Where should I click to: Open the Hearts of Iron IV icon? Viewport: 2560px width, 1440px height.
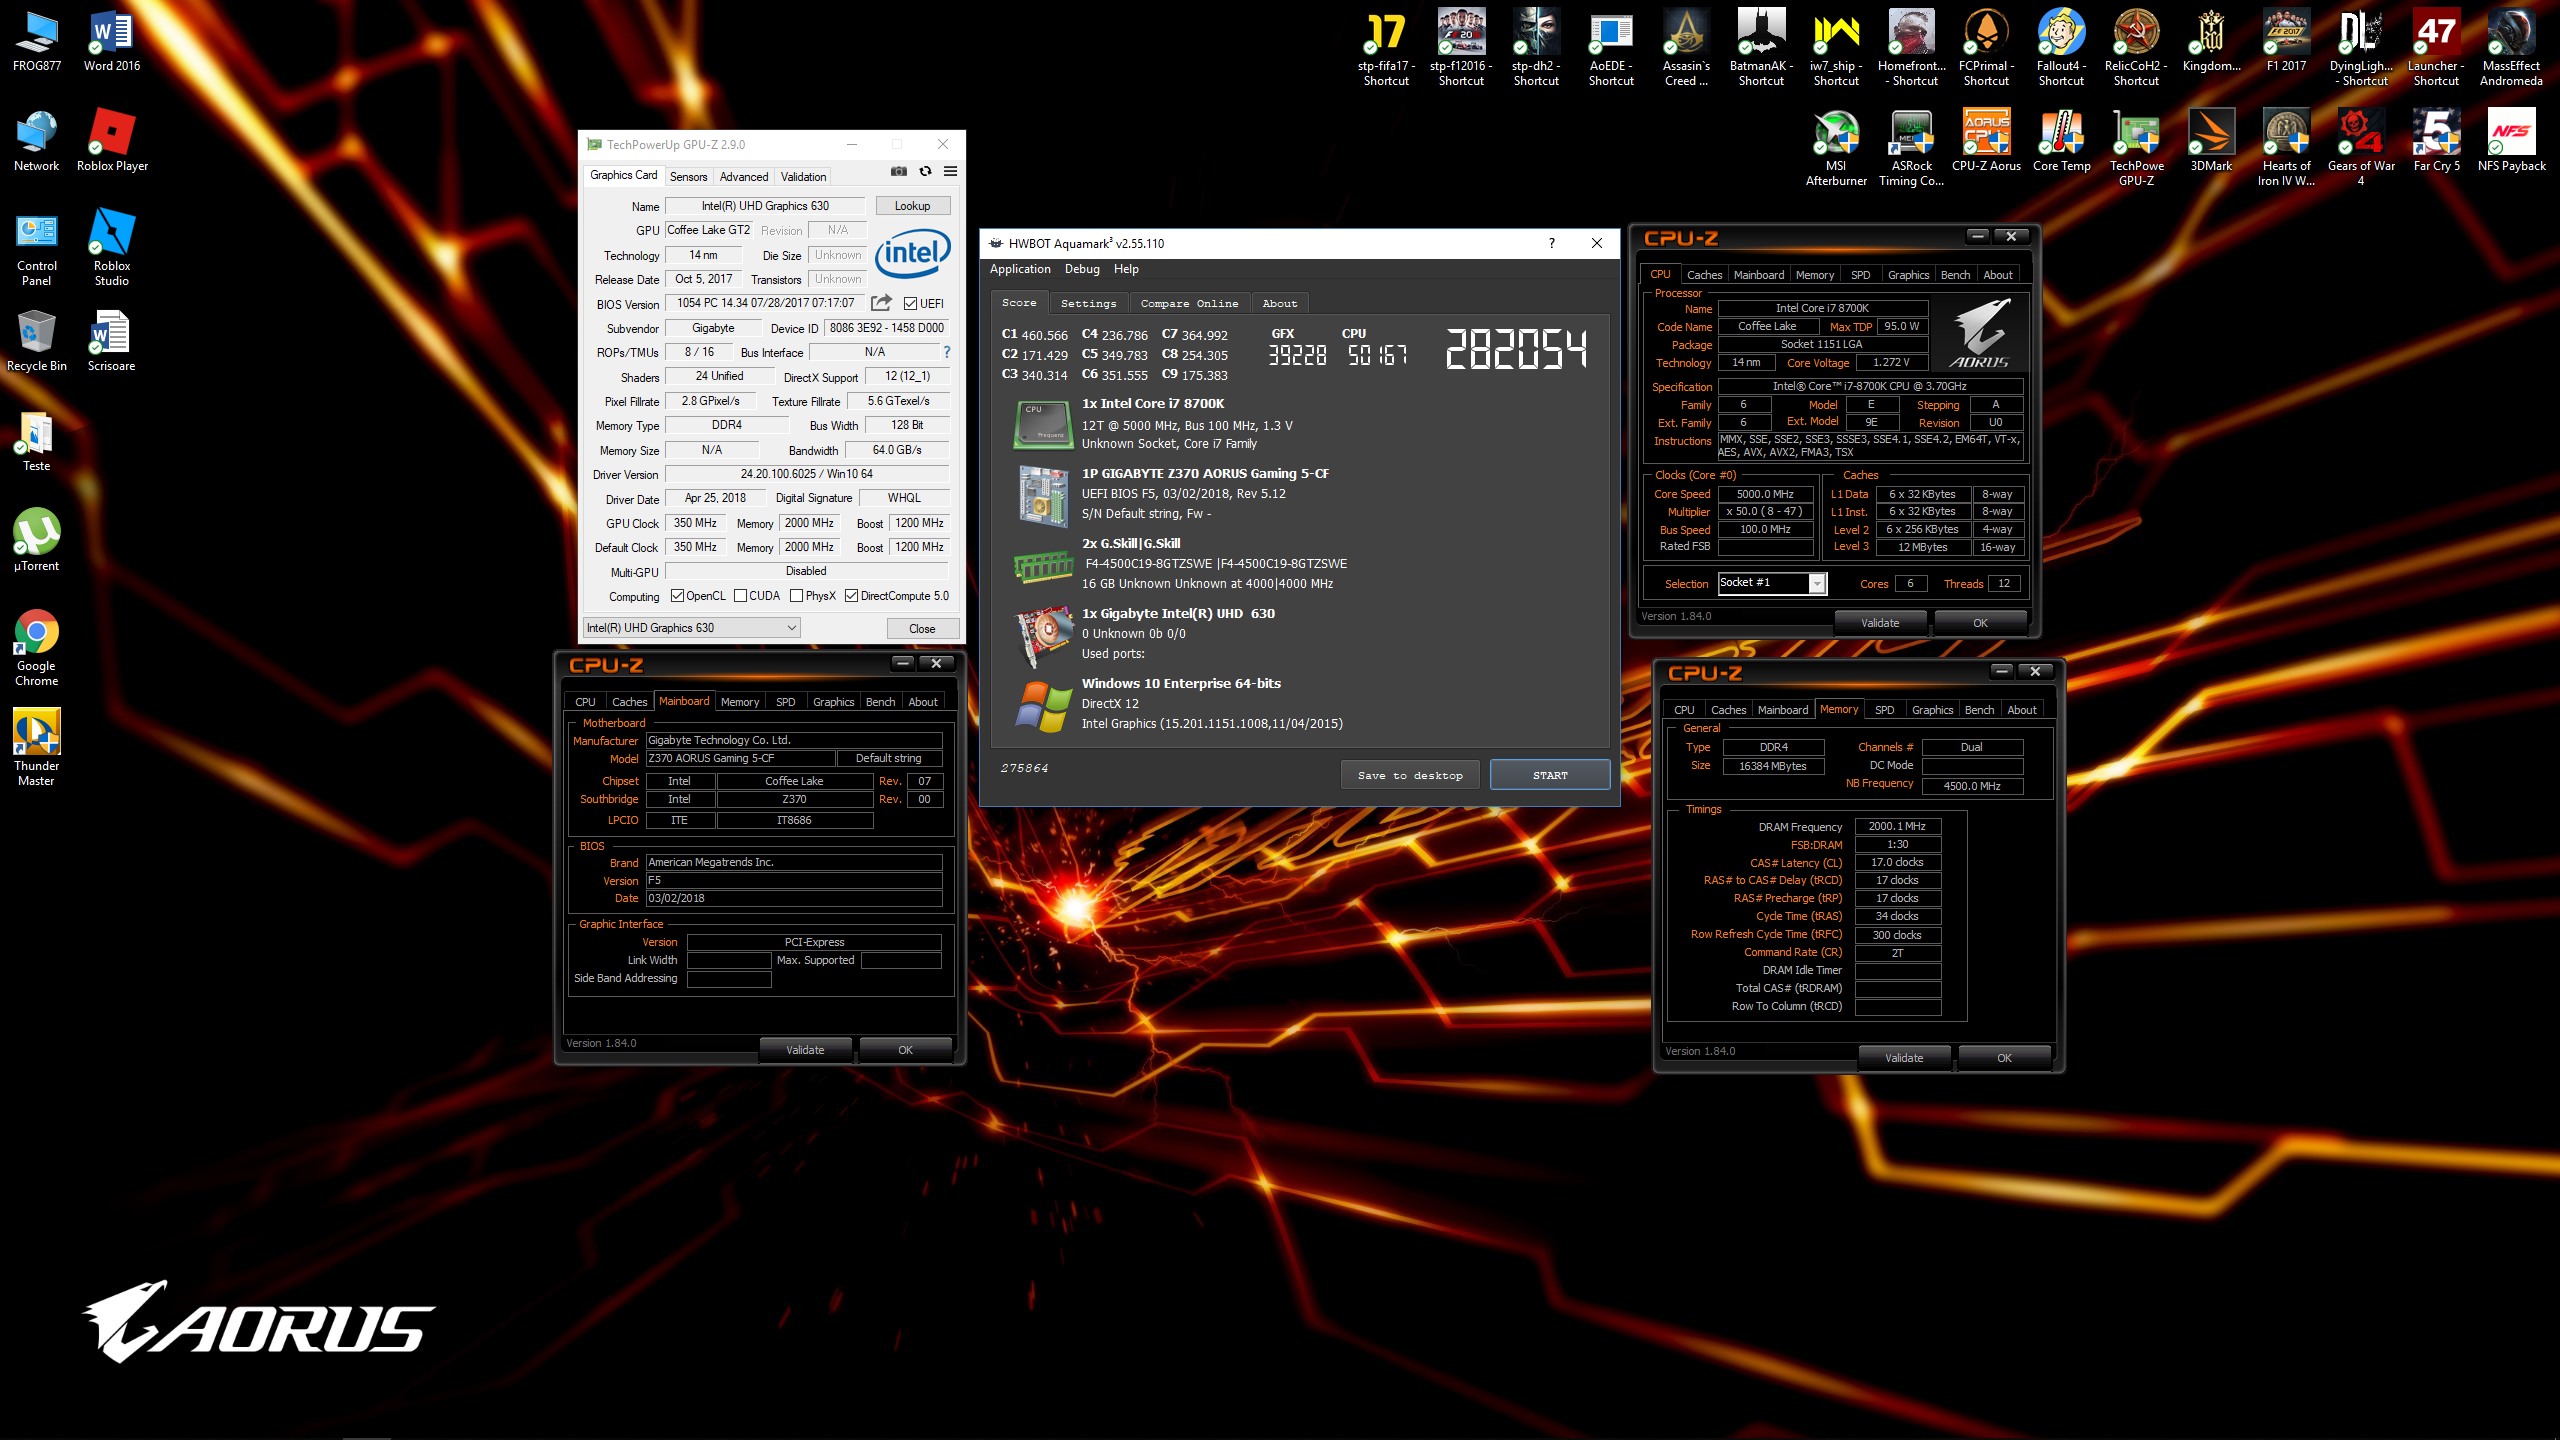2286,148
